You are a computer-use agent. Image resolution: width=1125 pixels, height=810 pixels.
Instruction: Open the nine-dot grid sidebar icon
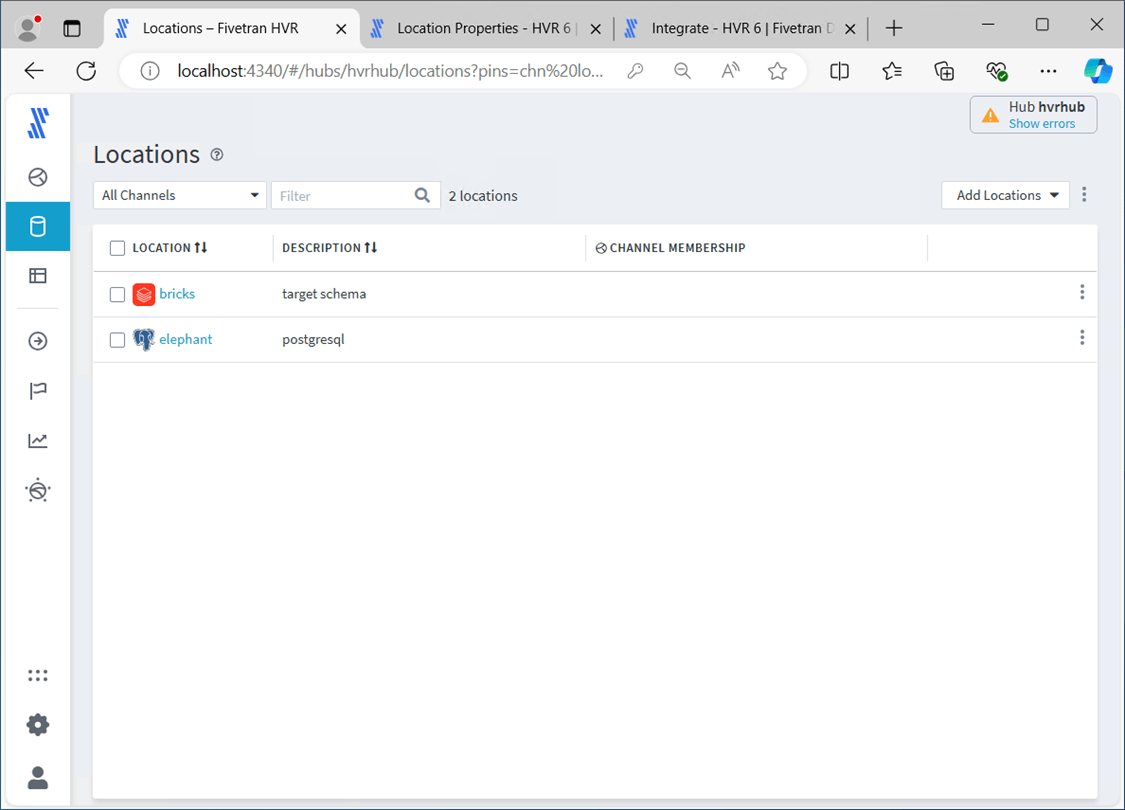coord(38,675)
